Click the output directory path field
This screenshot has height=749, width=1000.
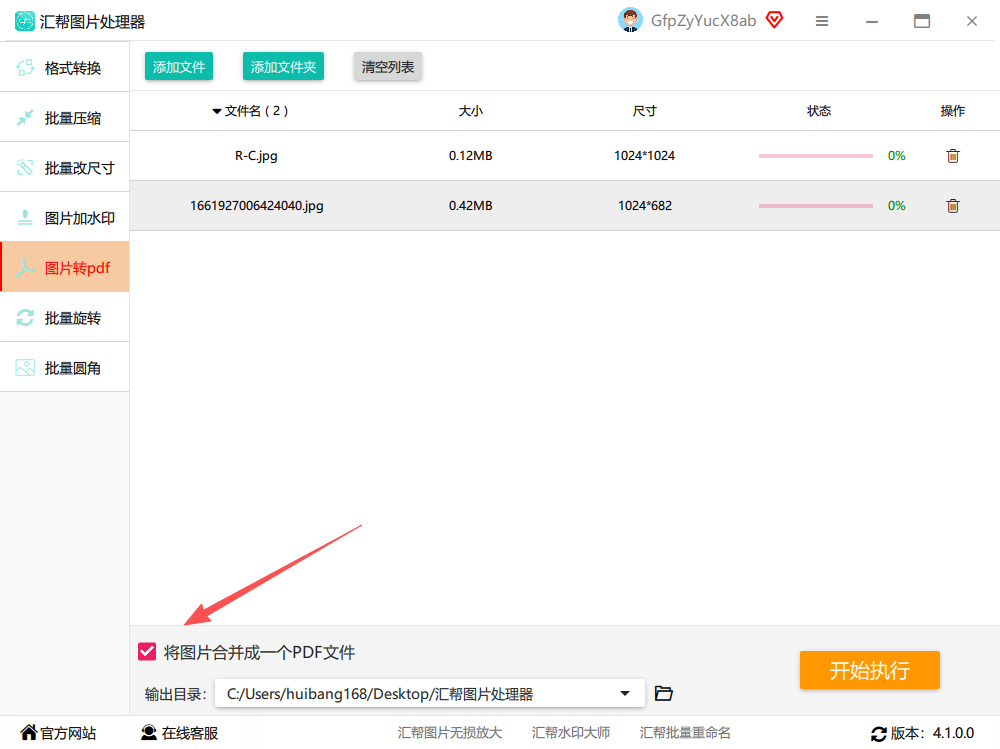tap(429, 693)
